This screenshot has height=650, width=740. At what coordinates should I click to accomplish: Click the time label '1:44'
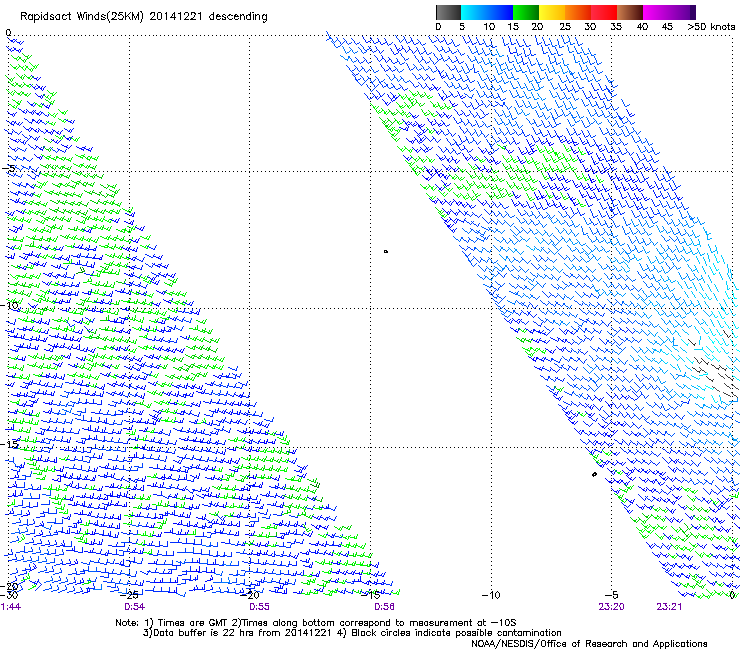(x=11, y=607)
